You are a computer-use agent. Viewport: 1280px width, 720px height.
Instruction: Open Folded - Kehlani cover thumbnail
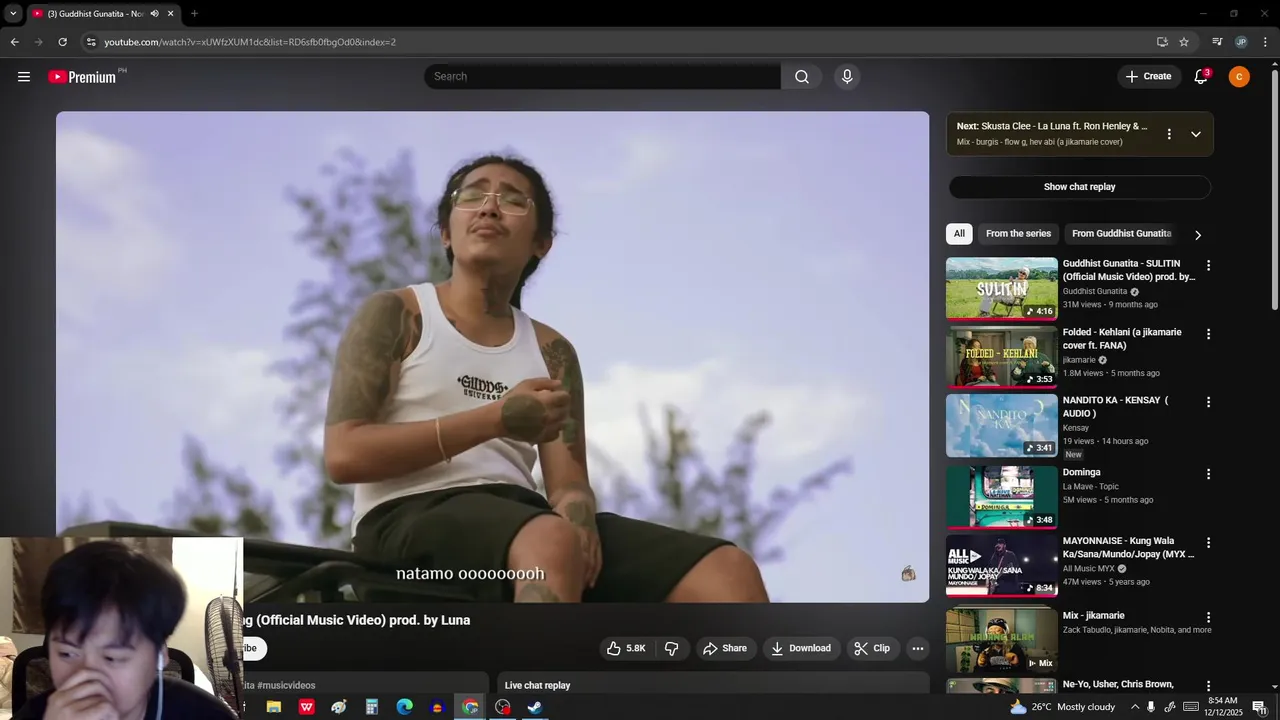[1002, 357]
